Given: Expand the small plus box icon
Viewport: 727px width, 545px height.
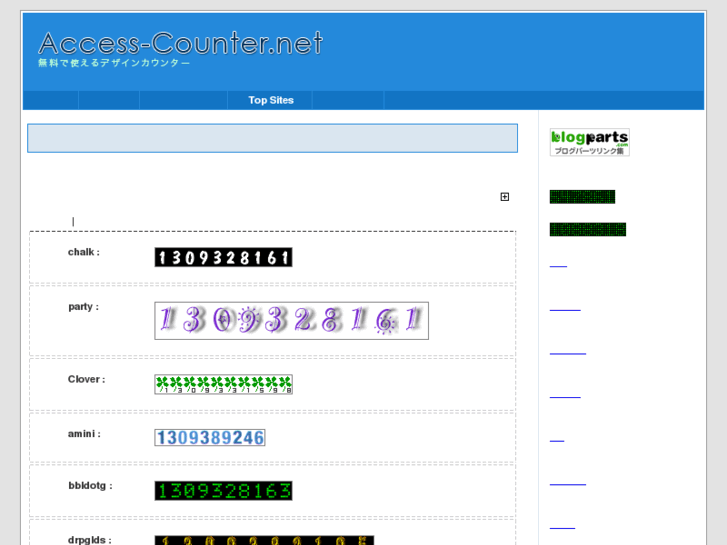Looking at the screenshot, I should 505,197.
